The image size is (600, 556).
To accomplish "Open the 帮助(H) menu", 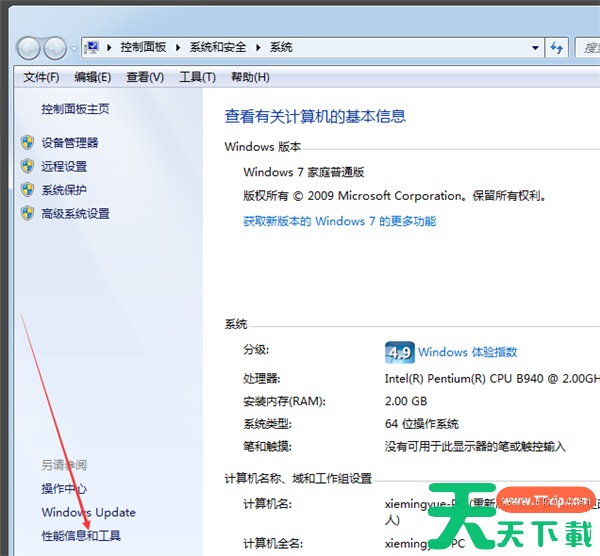I will tap(250, 77).
